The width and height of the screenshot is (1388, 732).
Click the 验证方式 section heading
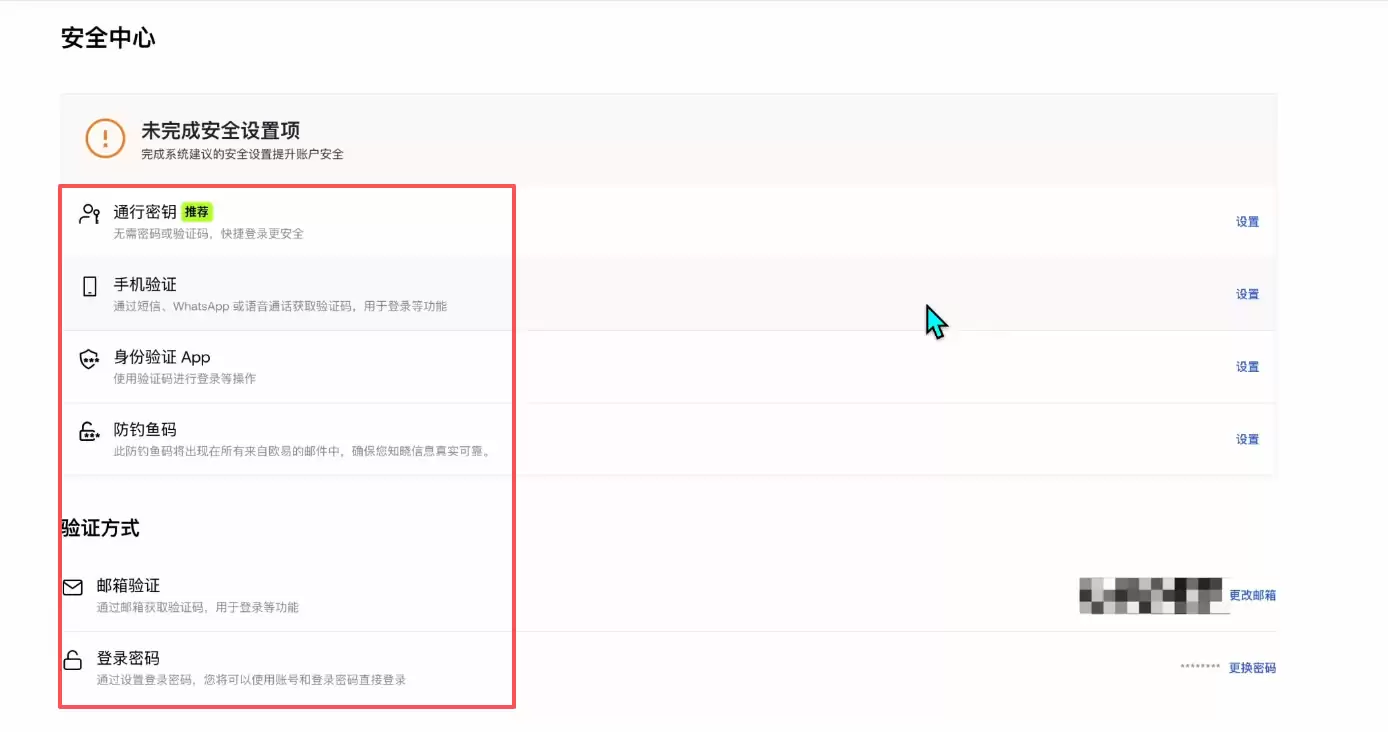tap(100, 528)
